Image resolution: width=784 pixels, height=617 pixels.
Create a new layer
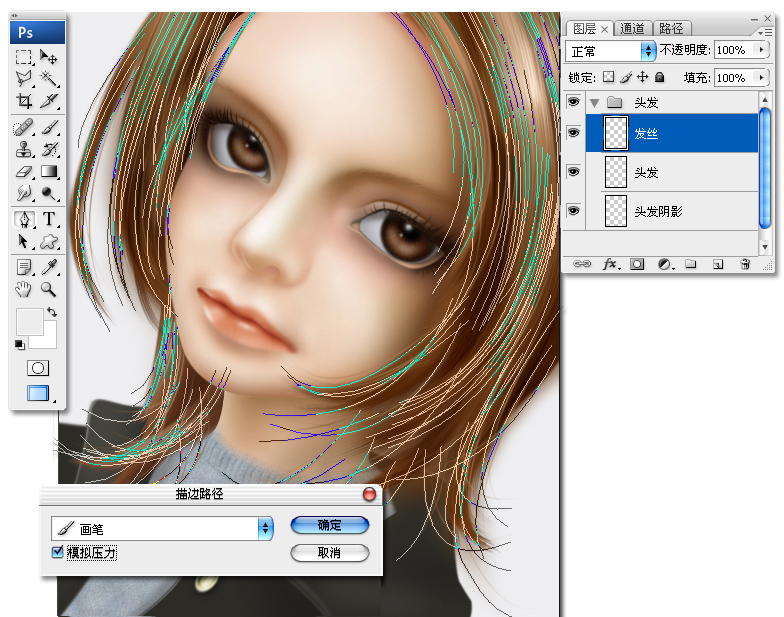pos(718,264)
